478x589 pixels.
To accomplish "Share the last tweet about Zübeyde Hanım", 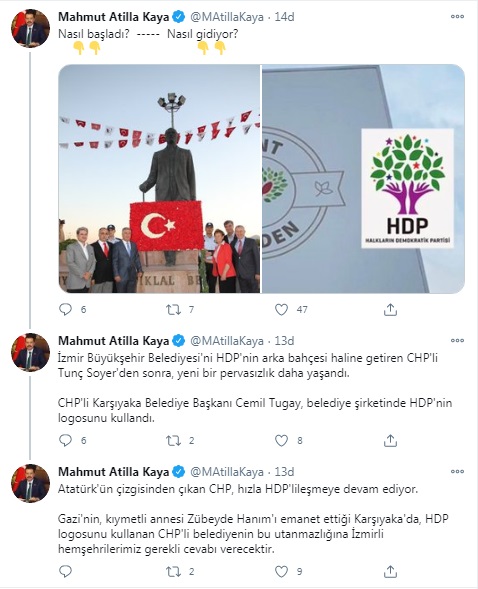I will (x=390, y=571).
